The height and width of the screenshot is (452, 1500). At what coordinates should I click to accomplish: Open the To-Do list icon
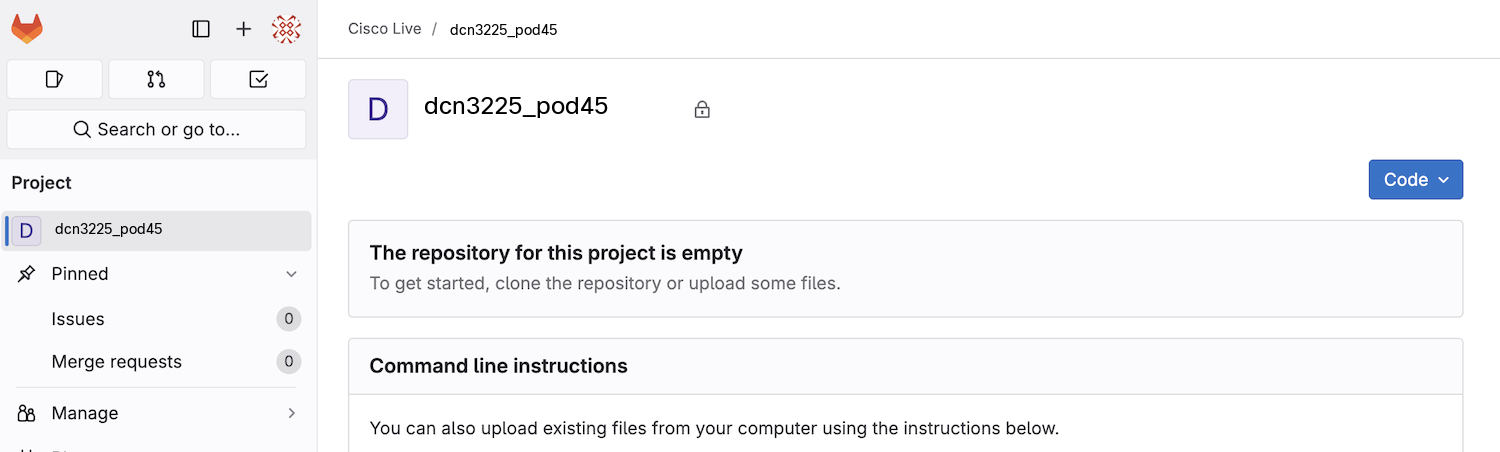(x=258, y=79)
